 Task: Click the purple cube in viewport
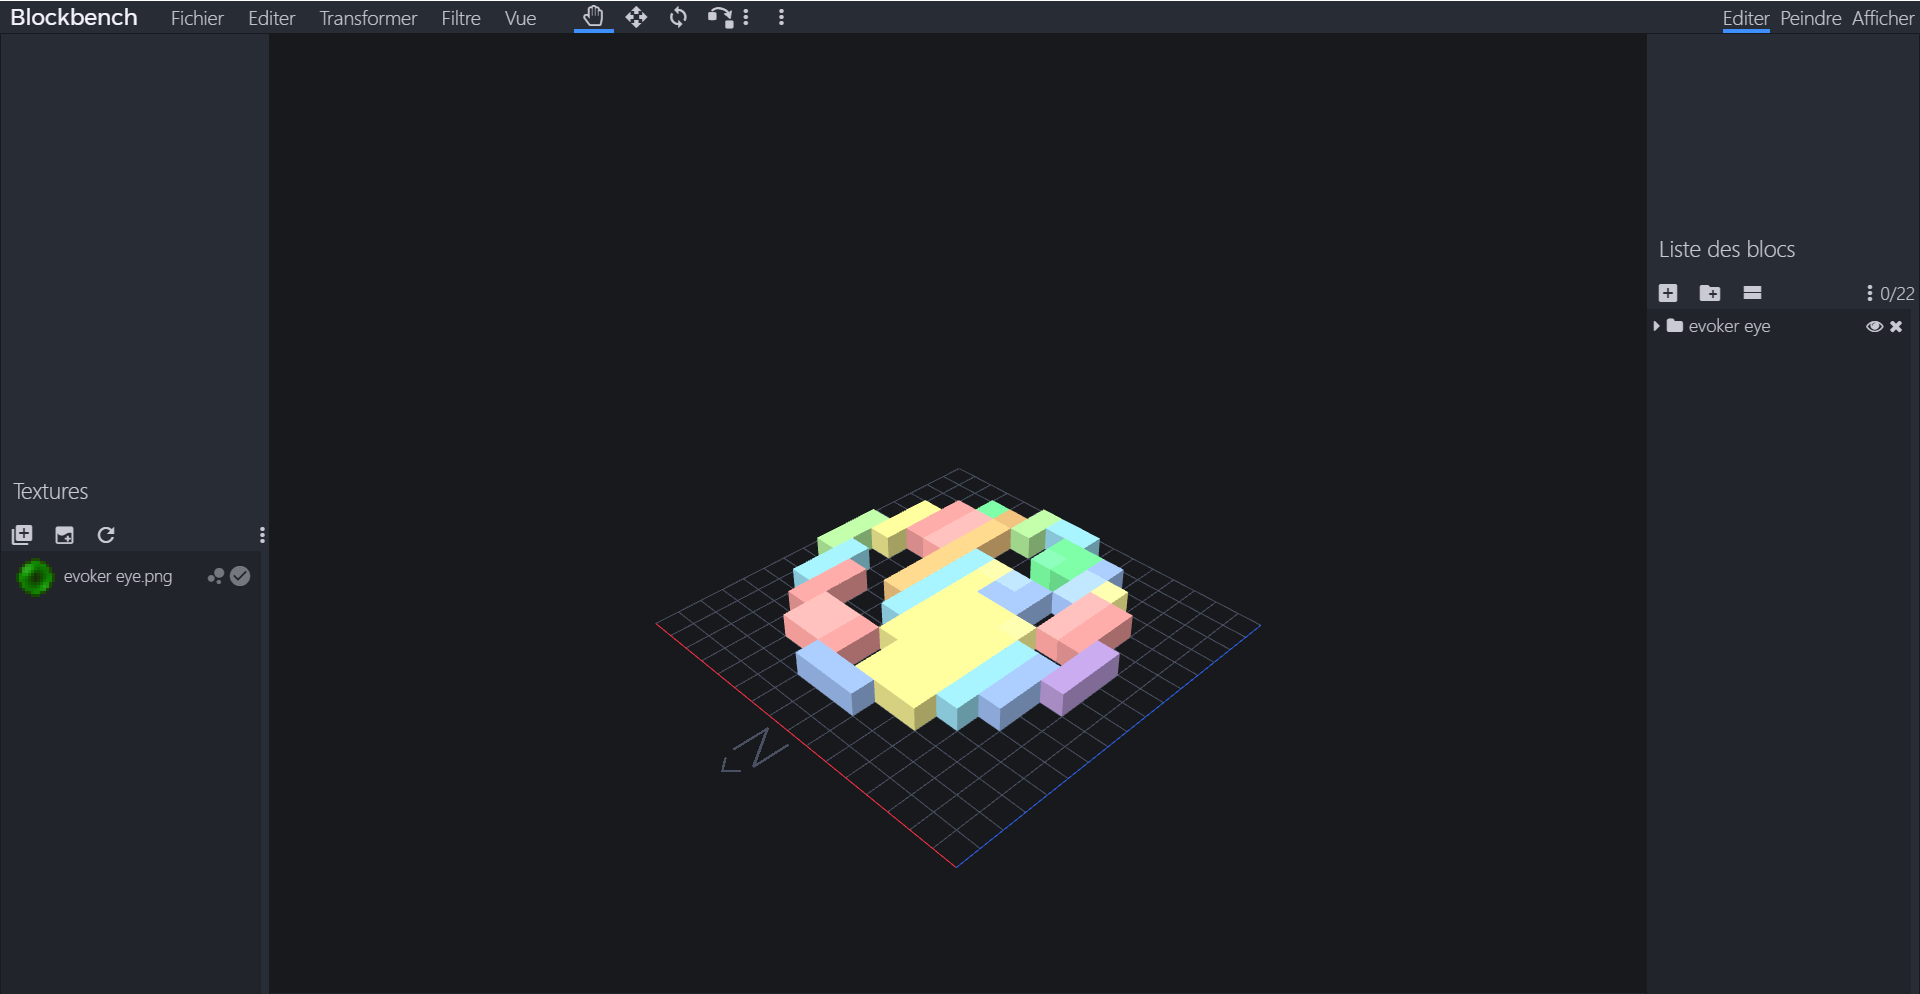pos(1080,677)
